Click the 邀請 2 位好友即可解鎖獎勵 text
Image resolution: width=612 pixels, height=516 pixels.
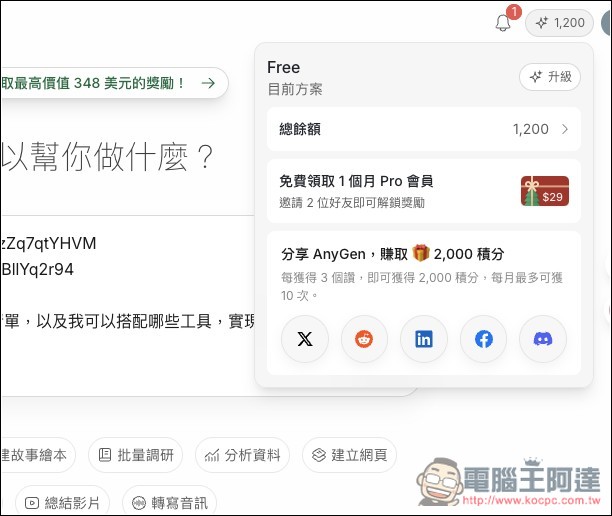coord(352,203)
